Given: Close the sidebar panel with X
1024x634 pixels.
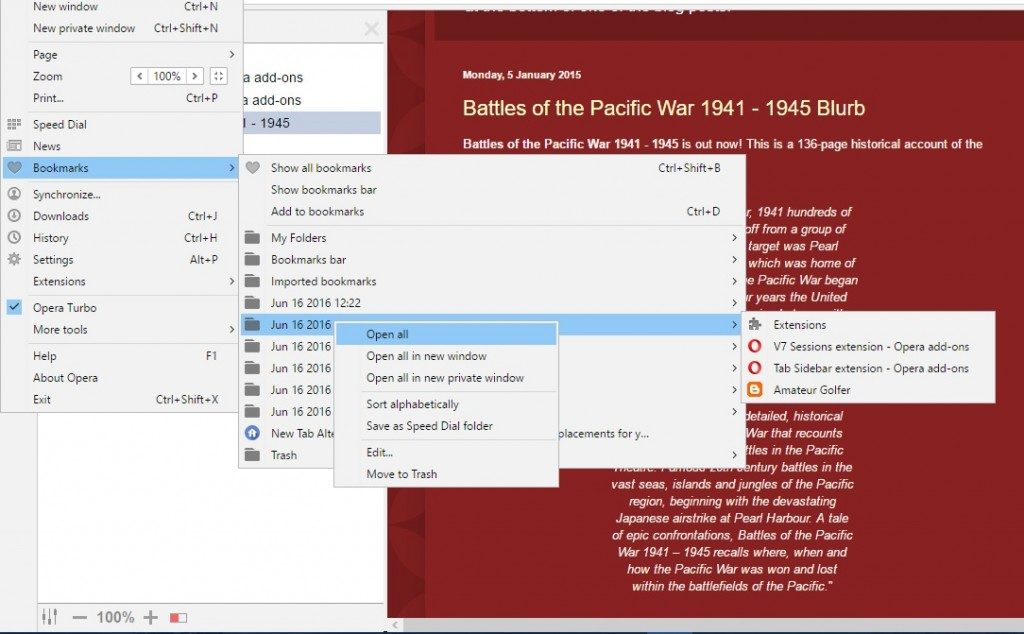Looking at the screenshot, I should click(x=371, y=29).
